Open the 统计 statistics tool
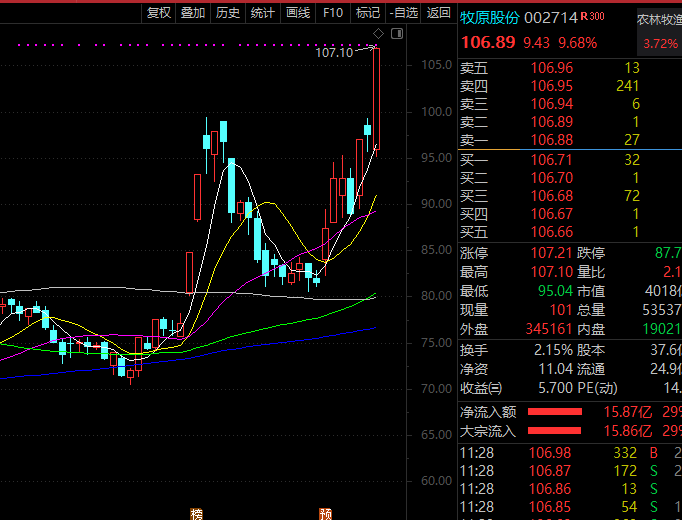Viewport: 682px width, 520px height. tap(262, 13)
